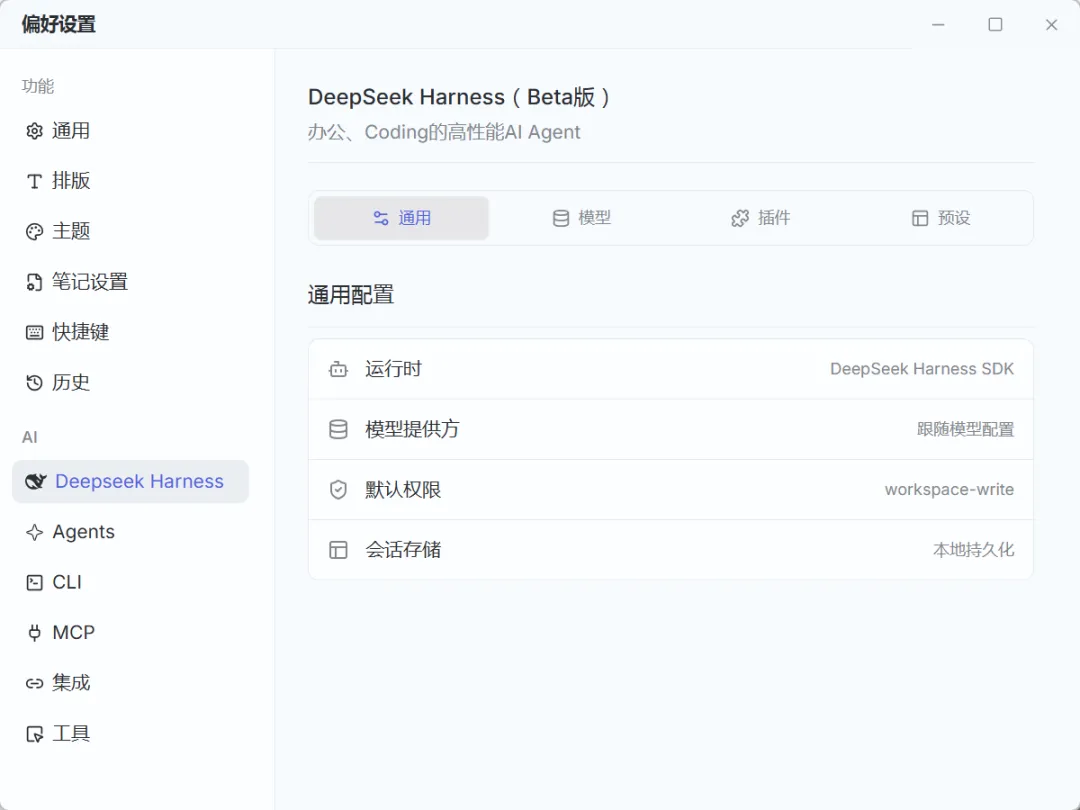Image resolution: width=1080 pixels, height=810 pixels.
Task: Switch to the 通用 tab in Harness panel
Action: (402, 218)
